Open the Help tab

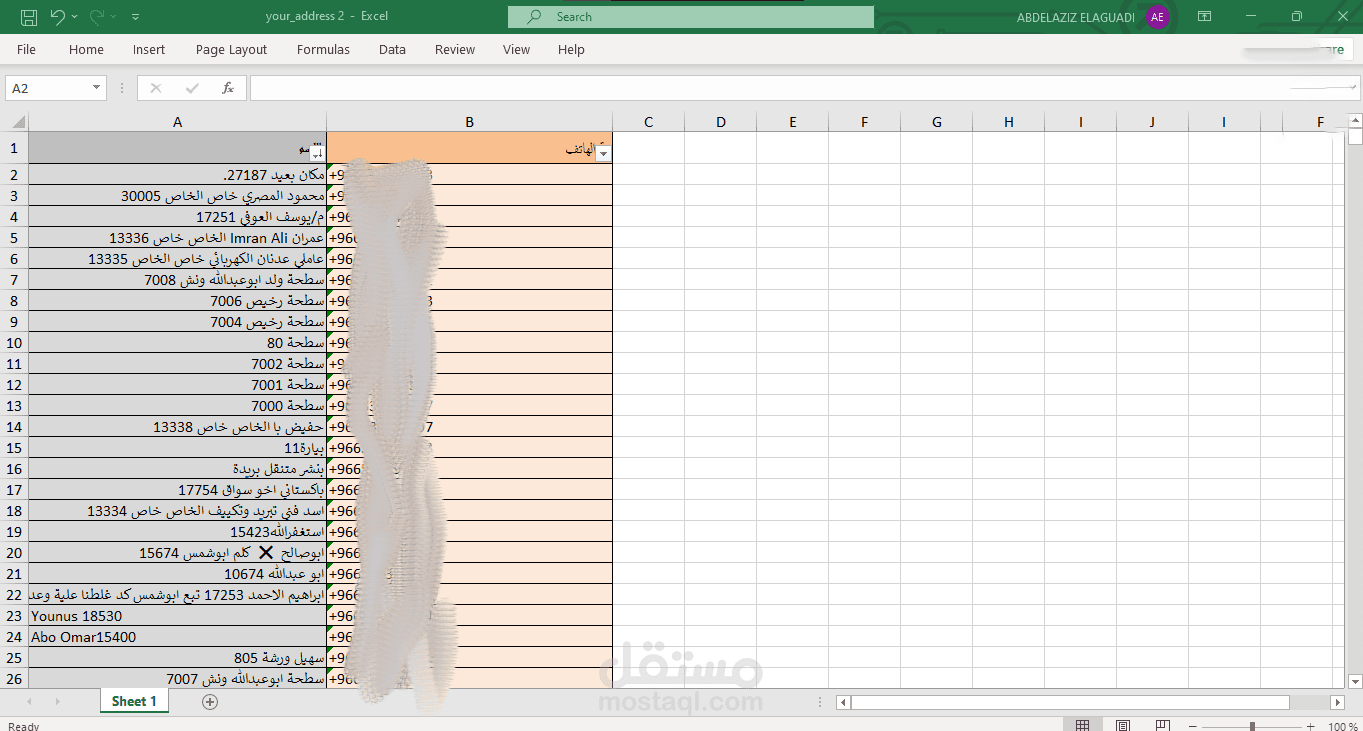(571, 50)
